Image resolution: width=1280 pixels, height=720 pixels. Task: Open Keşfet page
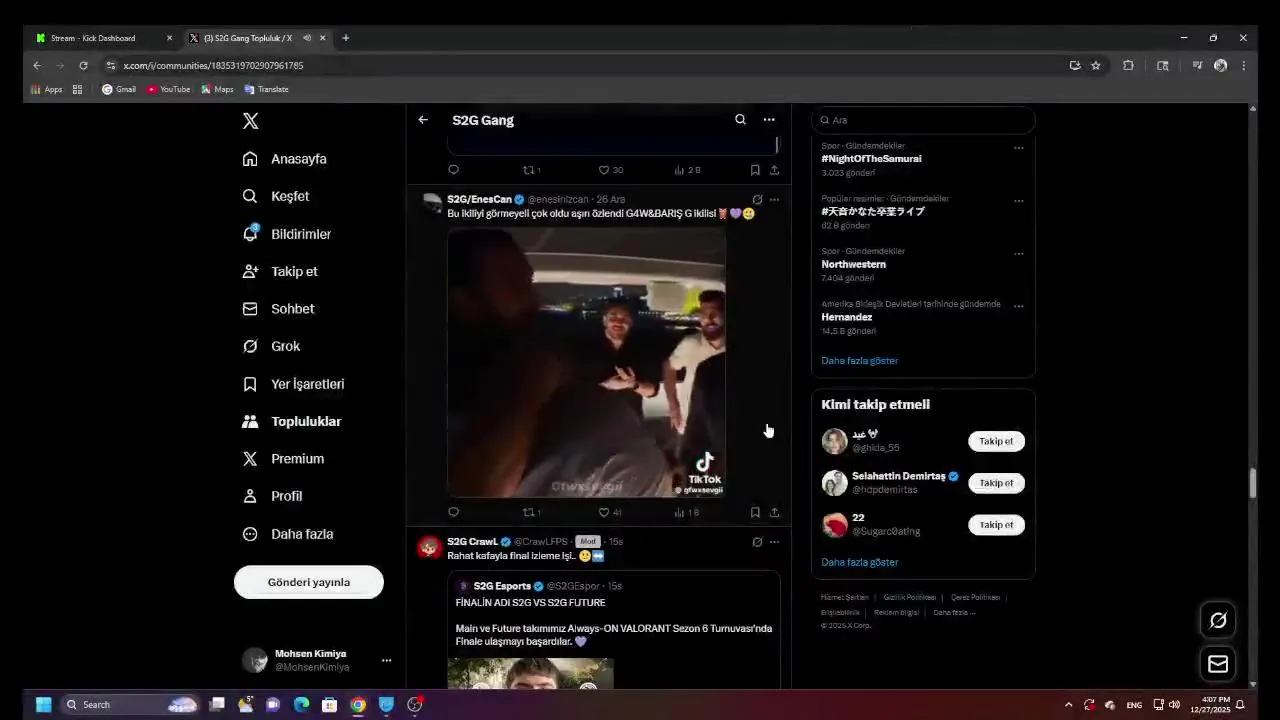276,196
